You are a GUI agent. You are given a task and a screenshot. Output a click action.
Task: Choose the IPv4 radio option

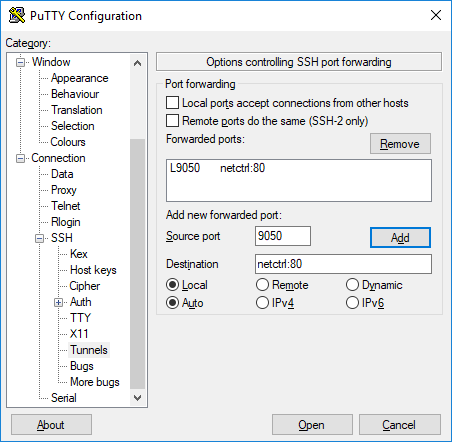(262, 303)
